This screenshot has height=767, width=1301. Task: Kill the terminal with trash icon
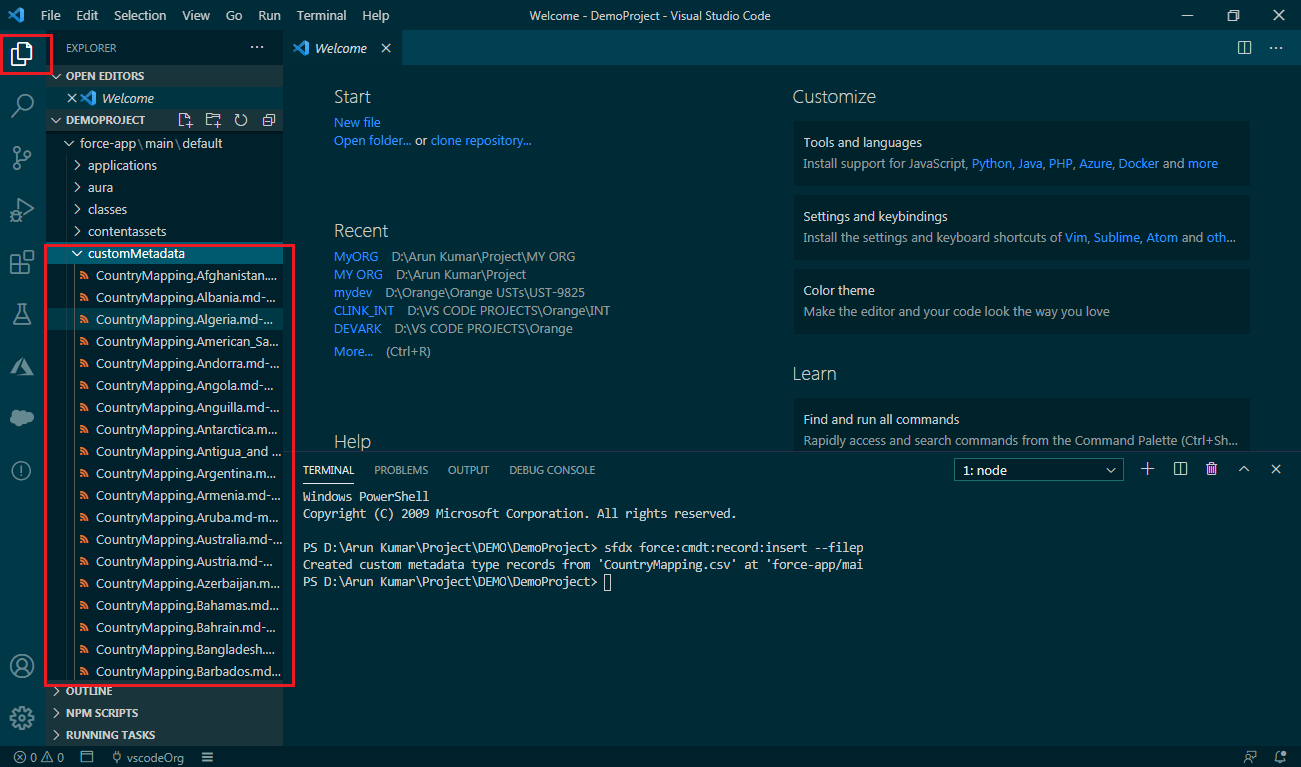tap(1212, 469)
